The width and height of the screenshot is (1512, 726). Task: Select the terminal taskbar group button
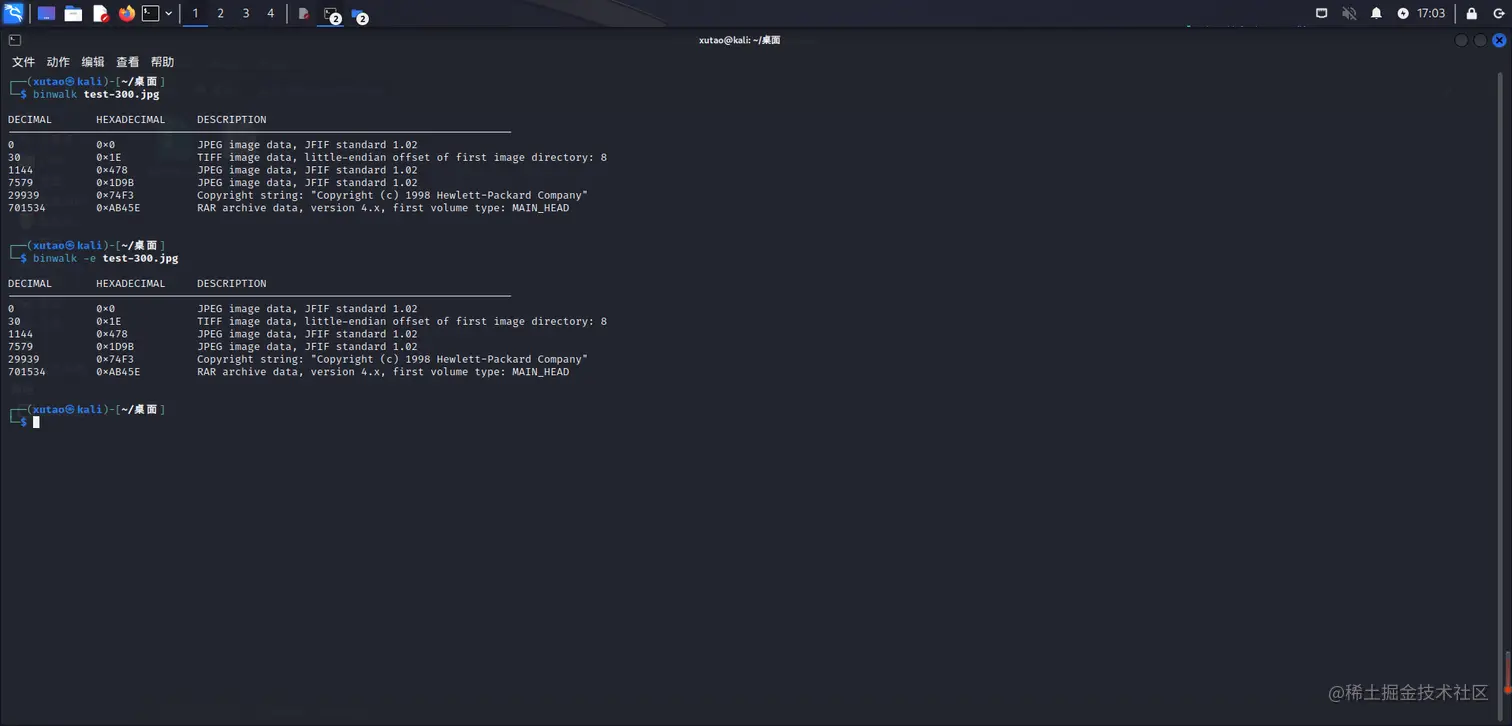coord(331,13)
